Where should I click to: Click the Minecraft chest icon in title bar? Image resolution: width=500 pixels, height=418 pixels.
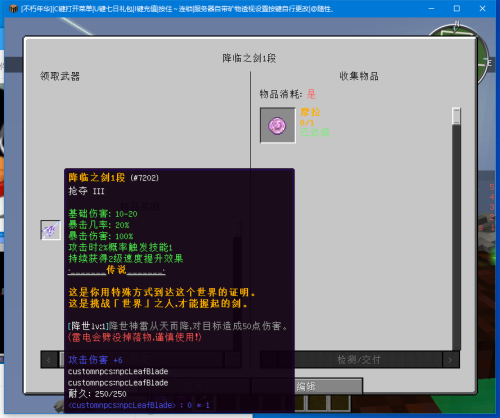coord(13,8)
